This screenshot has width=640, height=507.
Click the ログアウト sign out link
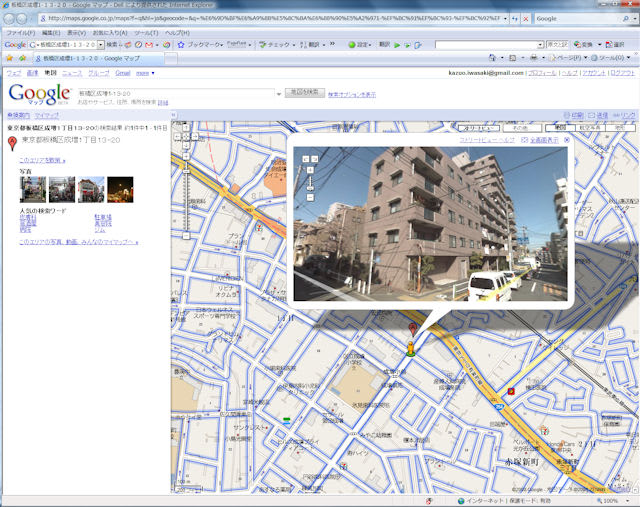[x=622, y=73]
